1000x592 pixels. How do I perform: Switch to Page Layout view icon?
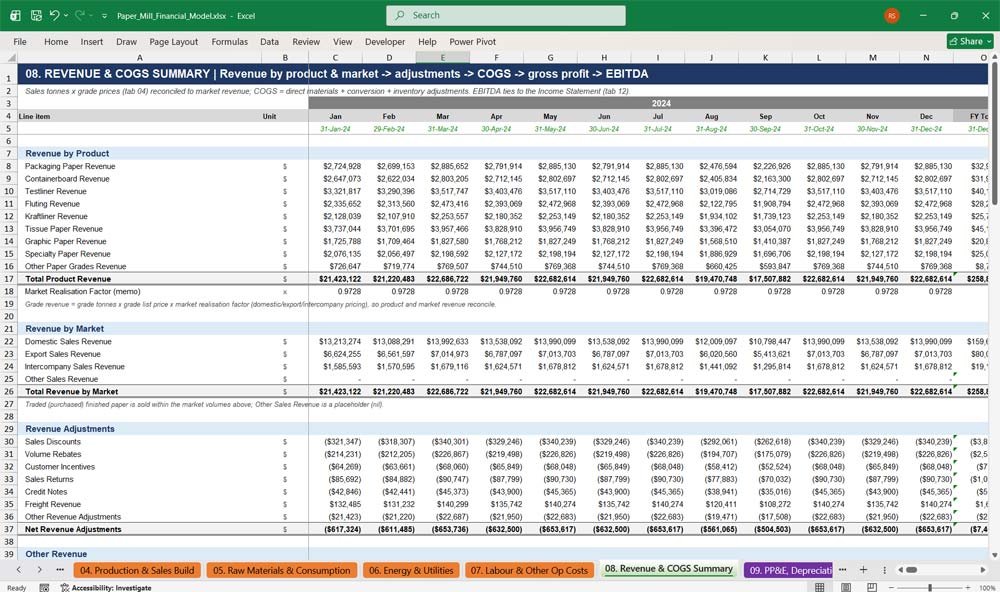(x=846, y=587)
